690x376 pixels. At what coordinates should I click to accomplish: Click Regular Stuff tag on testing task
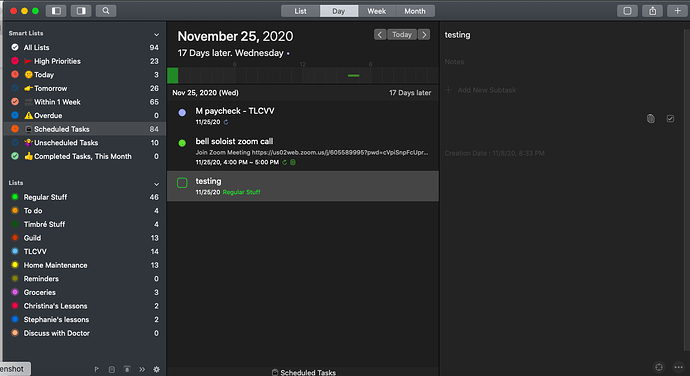coord(242,192)
